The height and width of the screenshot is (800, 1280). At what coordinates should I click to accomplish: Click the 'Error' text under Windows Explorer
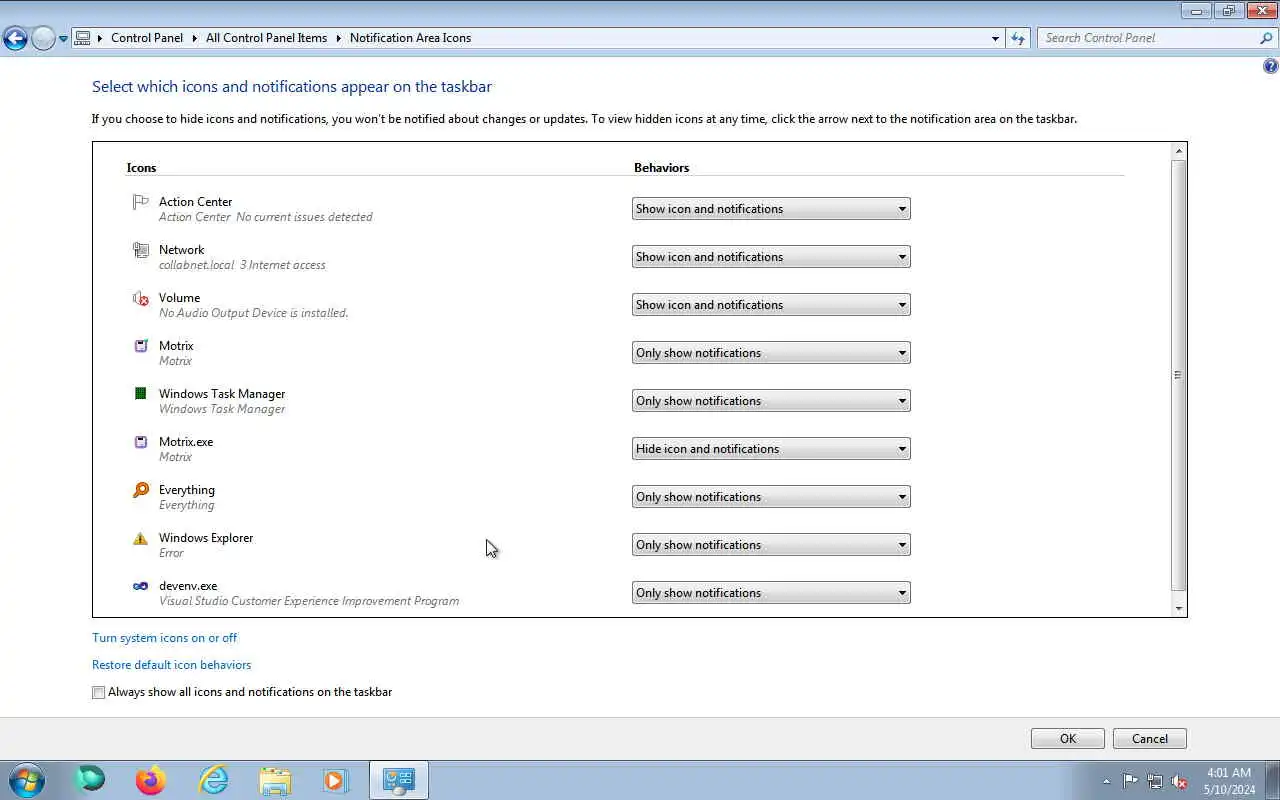pyautogui.click(x=171, y=553)
